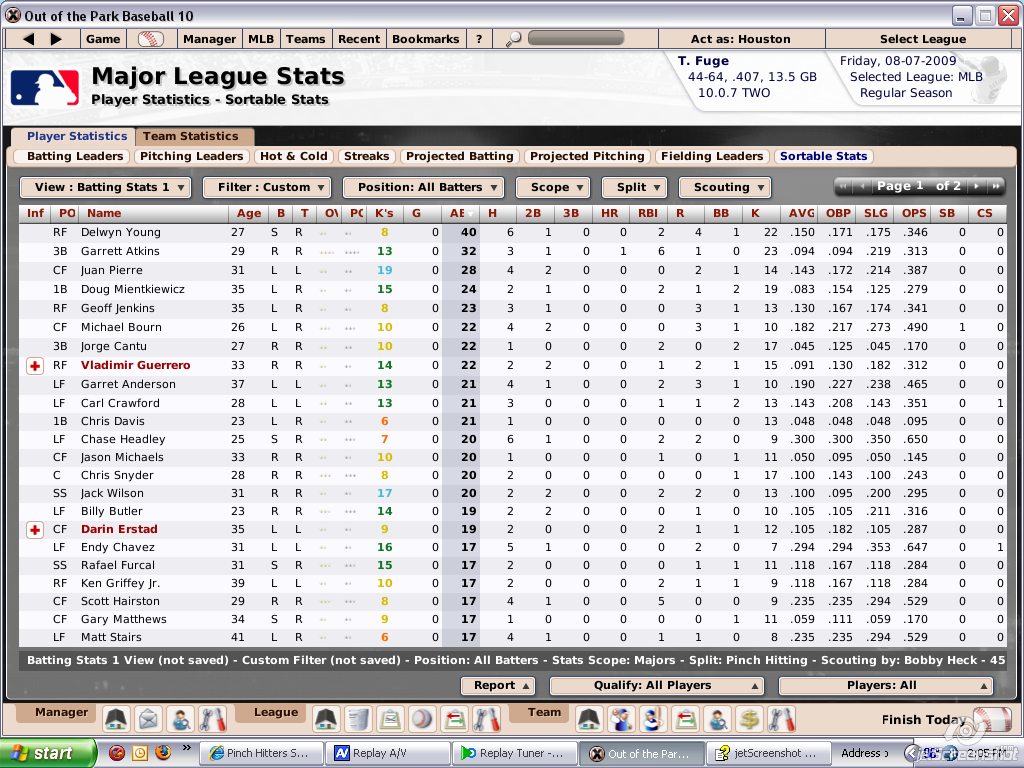Open the Teams menu

click(305, 39)
